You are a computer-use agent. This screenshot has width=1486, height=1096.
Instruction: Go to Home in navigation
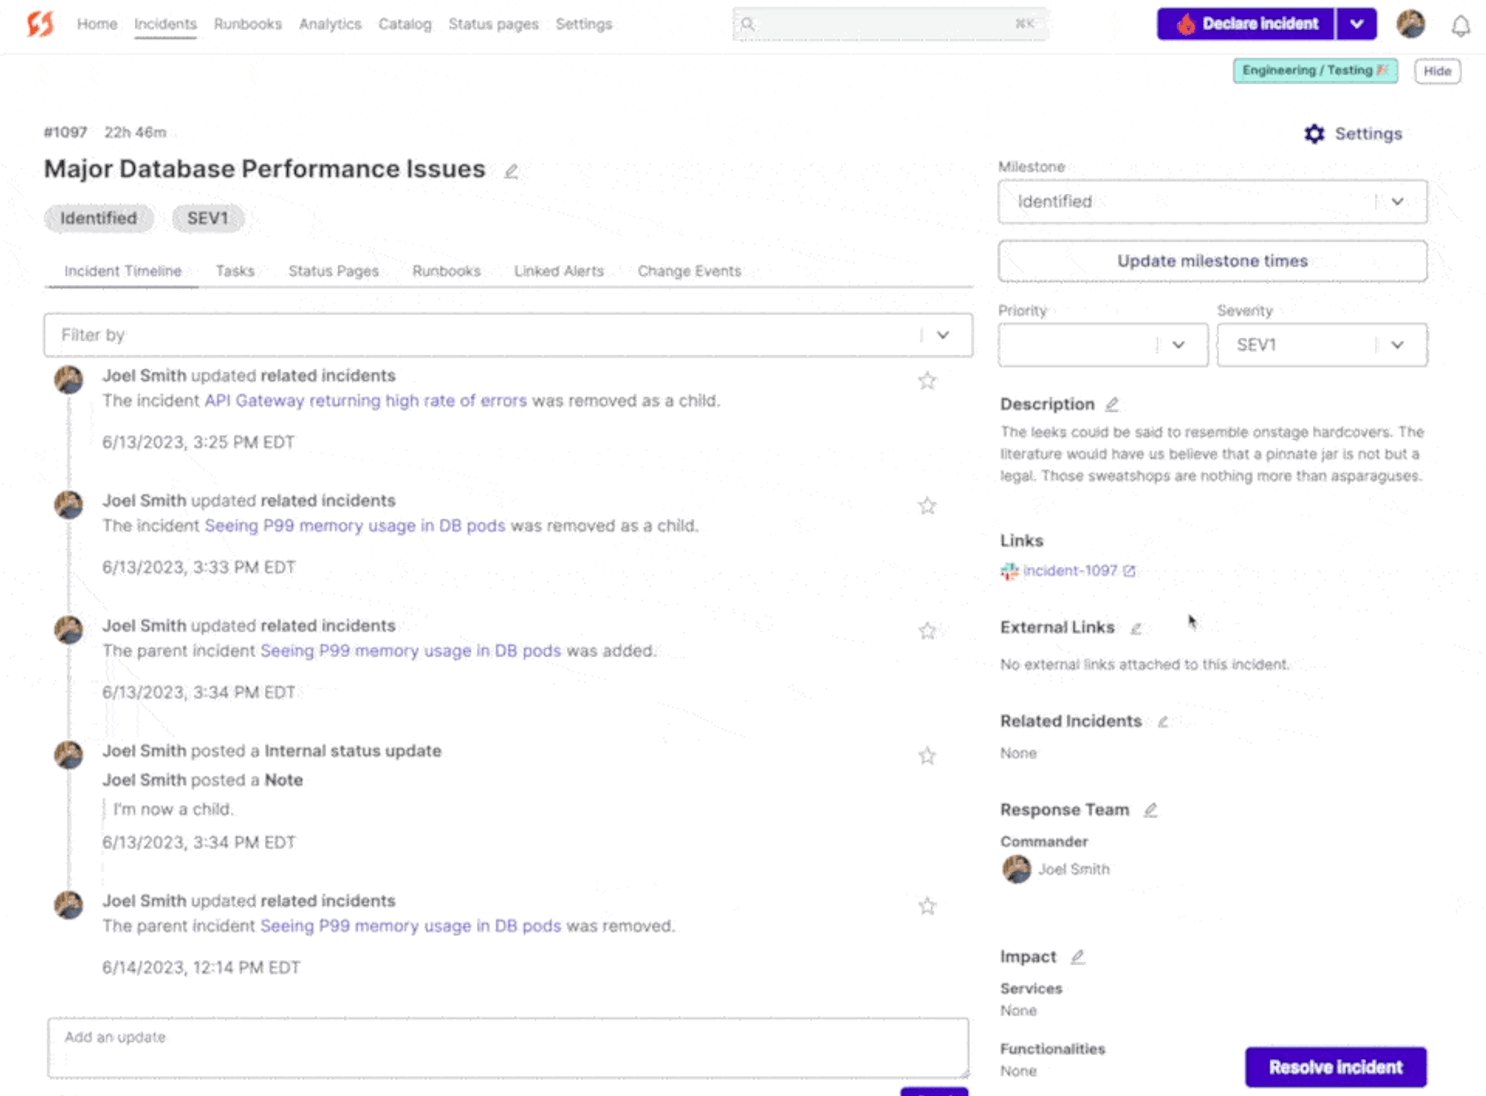coord(97,24)
